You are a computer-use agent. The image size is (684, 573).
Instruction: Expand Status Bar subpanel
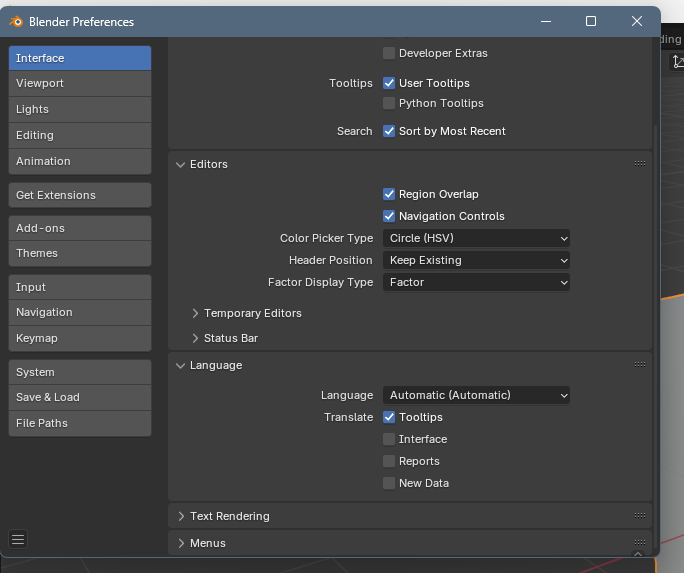[195, 338]
